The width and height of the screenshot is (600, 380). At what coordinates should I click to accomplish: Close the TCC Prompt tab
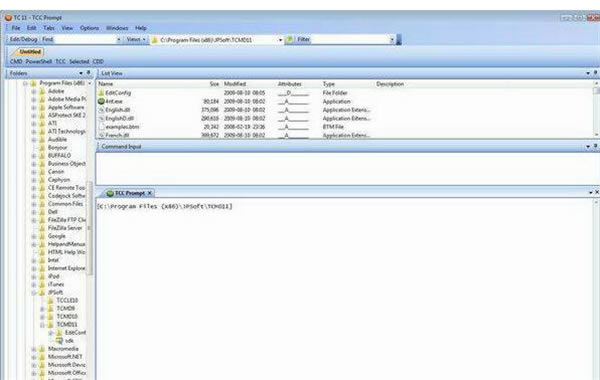click(150, 193)
